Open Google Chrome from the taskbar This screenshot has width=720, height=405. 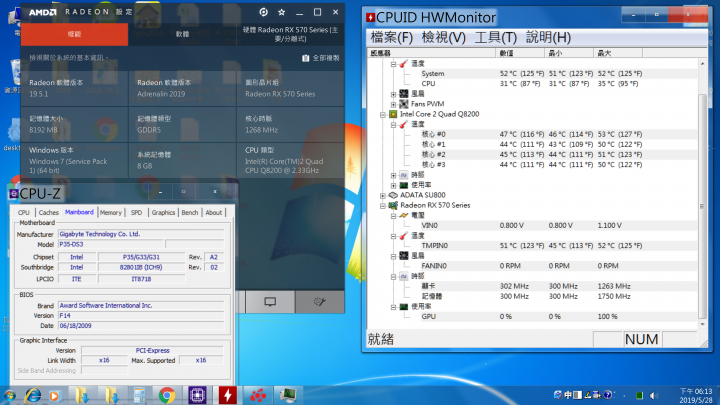[x=167, y=395]
